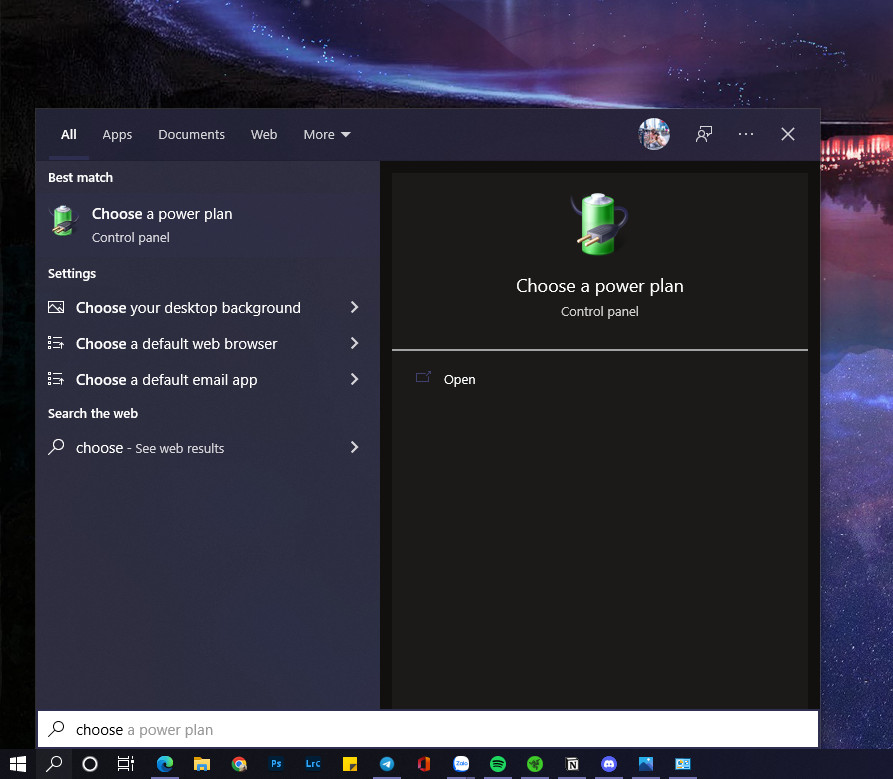893x779 pixels.
Task: Click the taskbar search magnifier icon
Action: coord(54,764)
